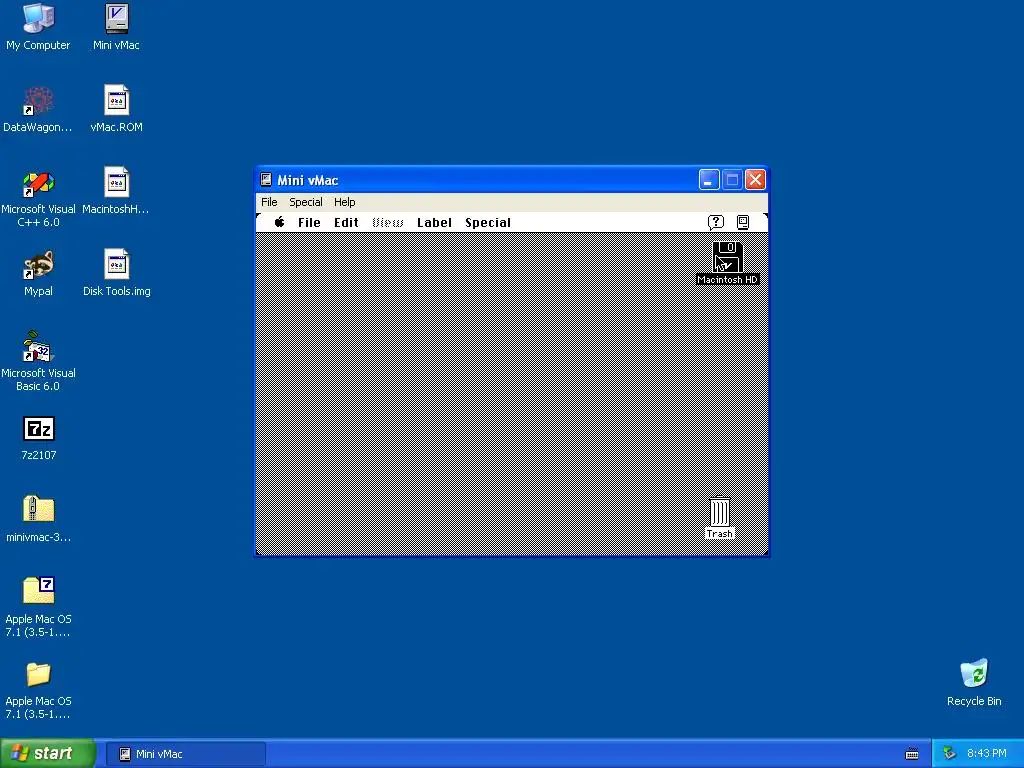Close the Mini vMac window

pyautogui.click(x=756, y=180)
